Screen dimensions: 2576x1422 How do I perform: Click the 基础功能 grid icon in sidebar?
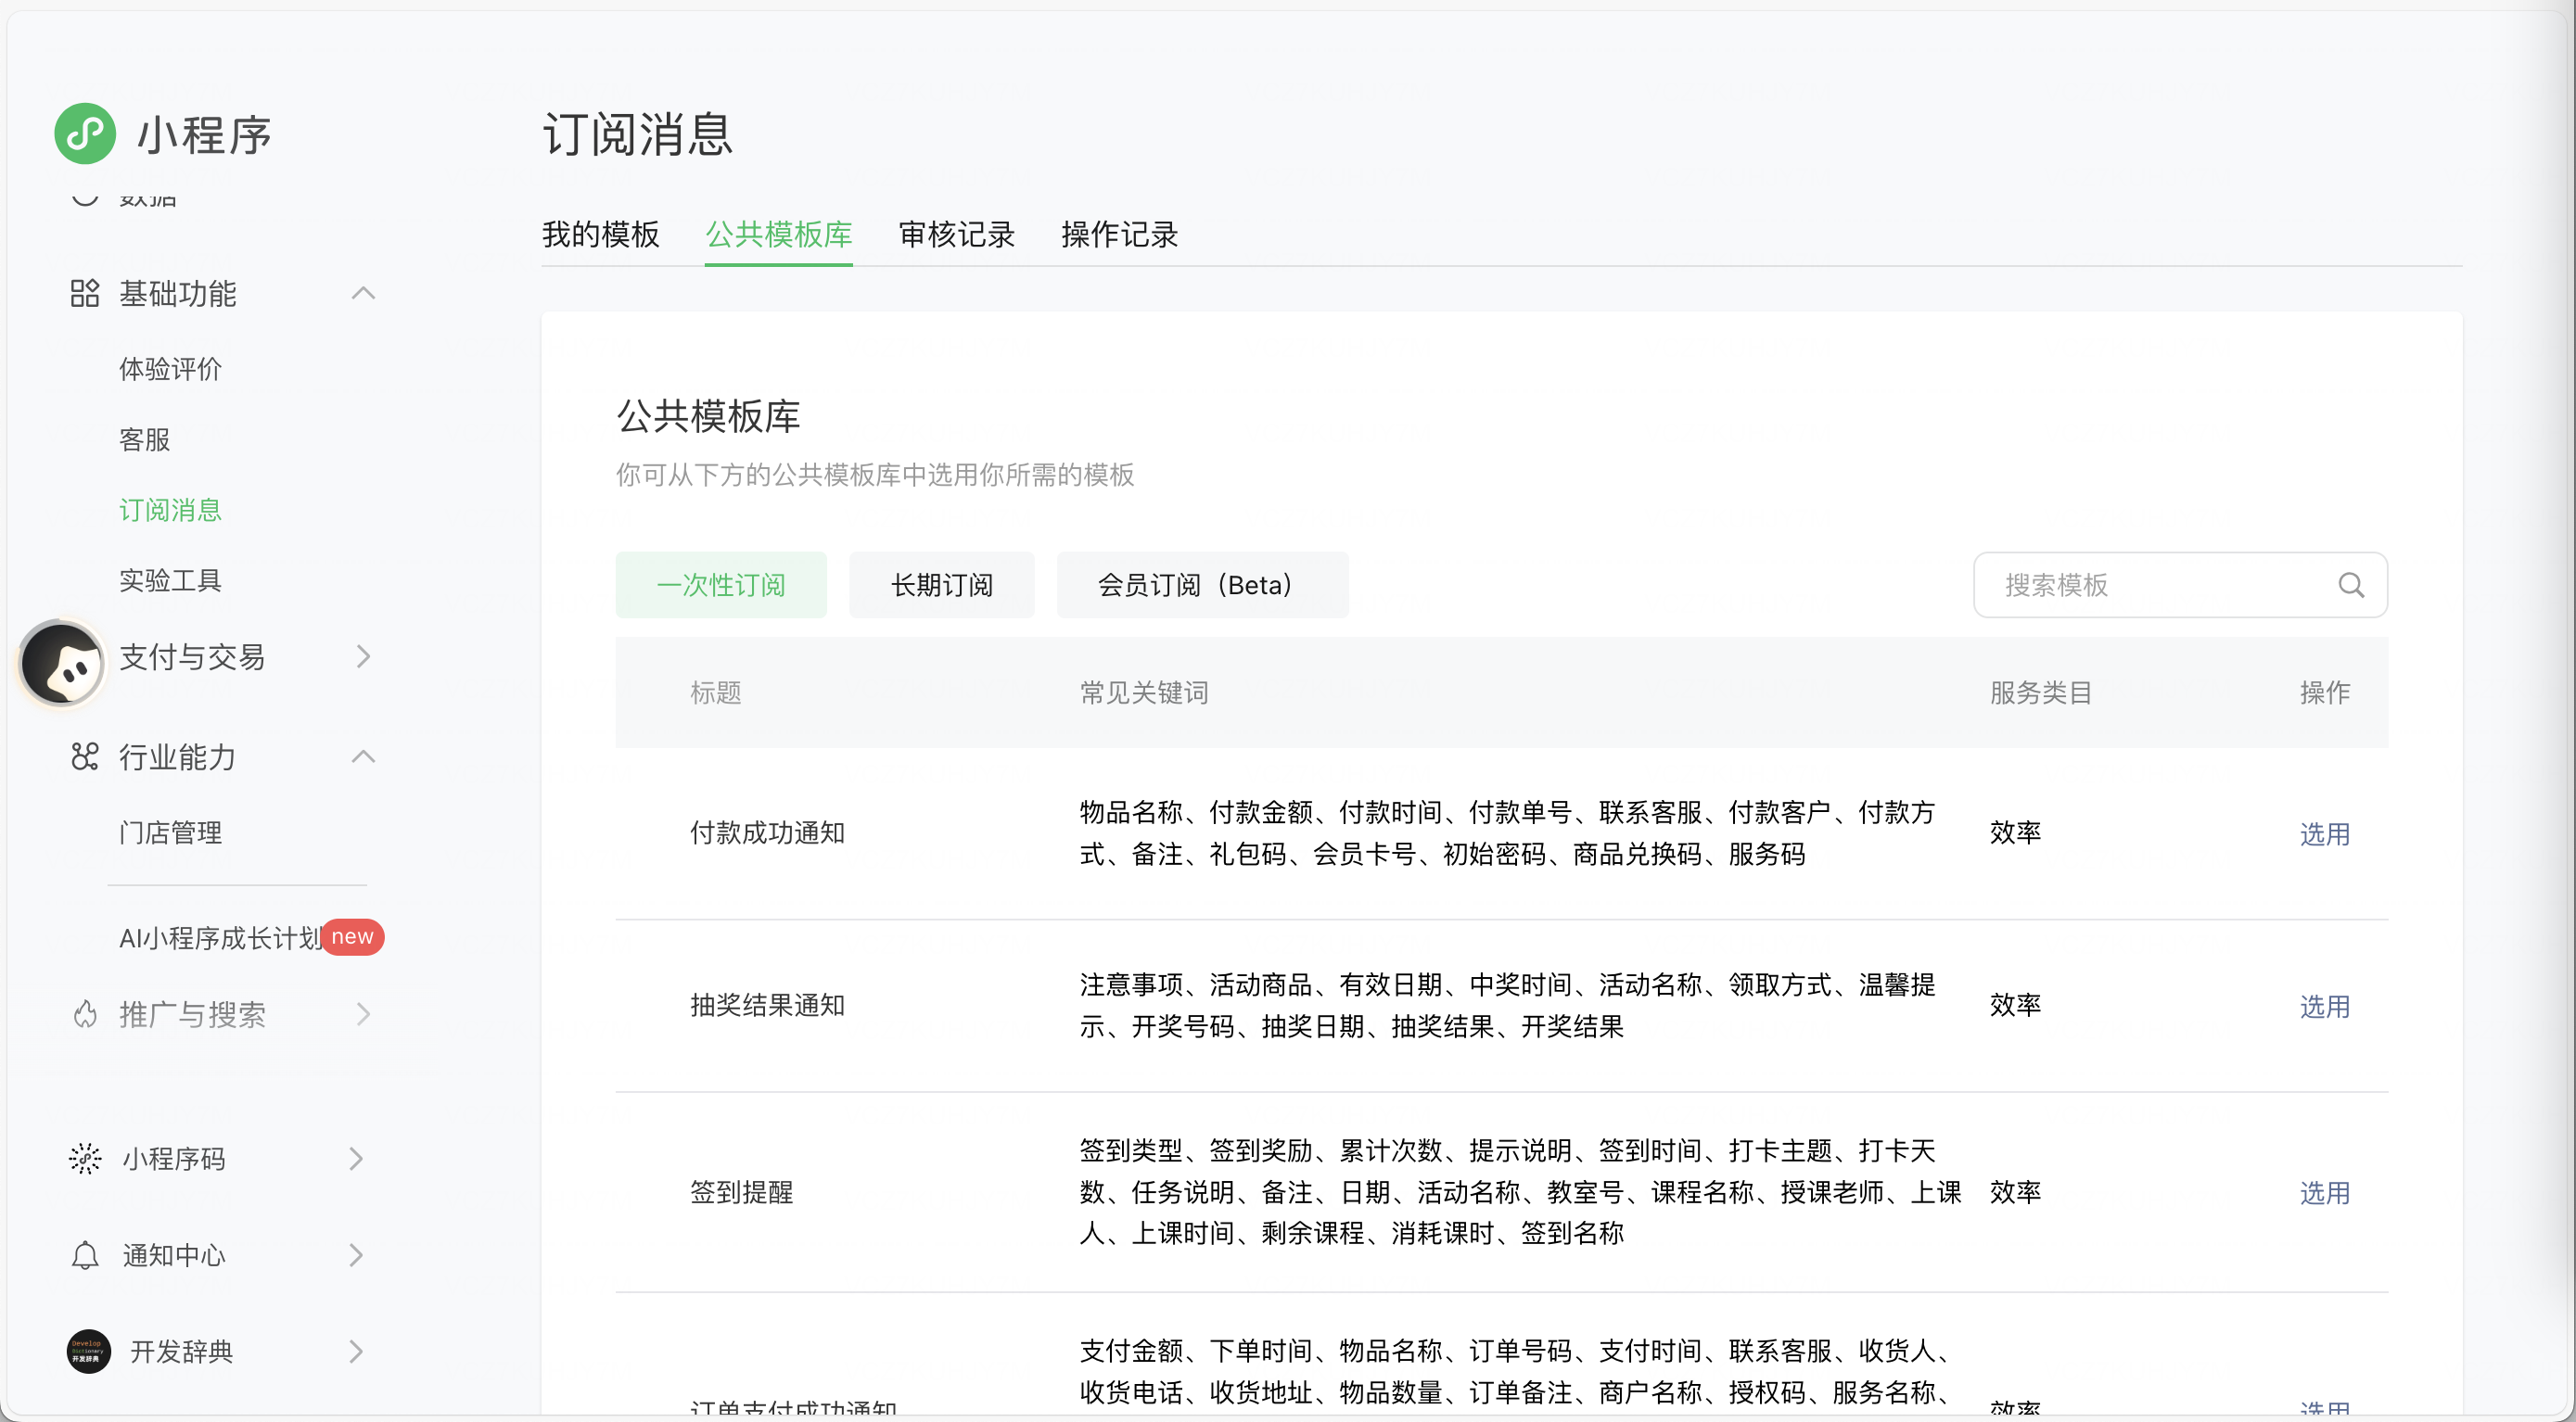point(85,294)
